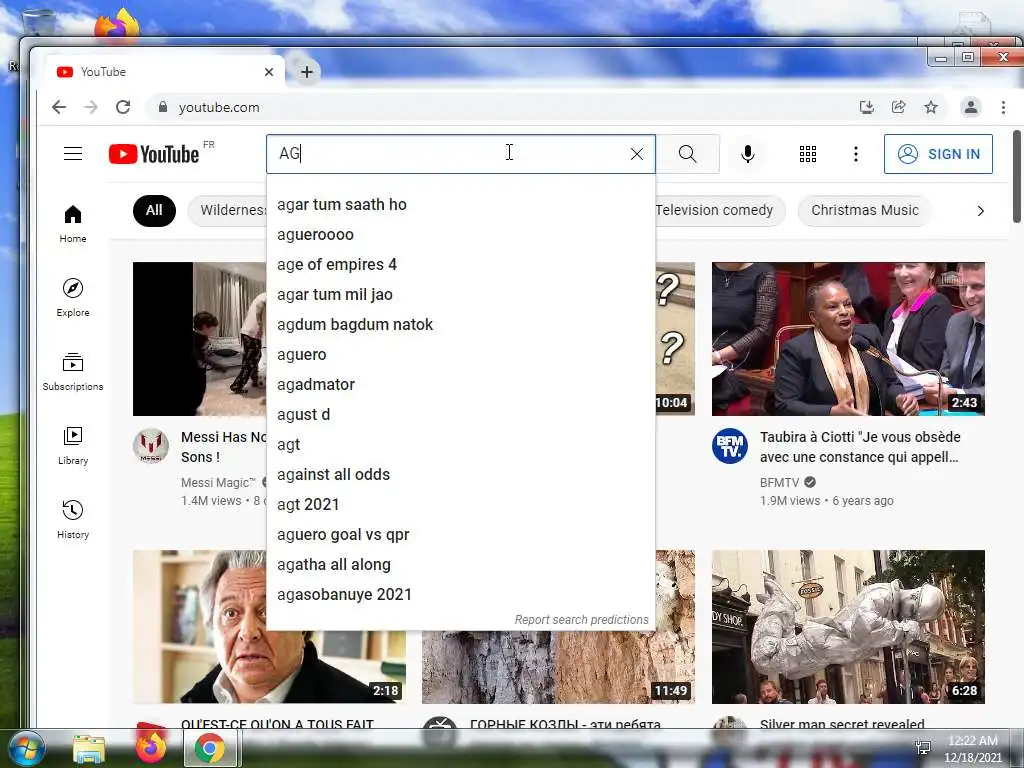Viewport: 1024px width, 768px height.
Task: Open a new browser tab
Action: 306,72
